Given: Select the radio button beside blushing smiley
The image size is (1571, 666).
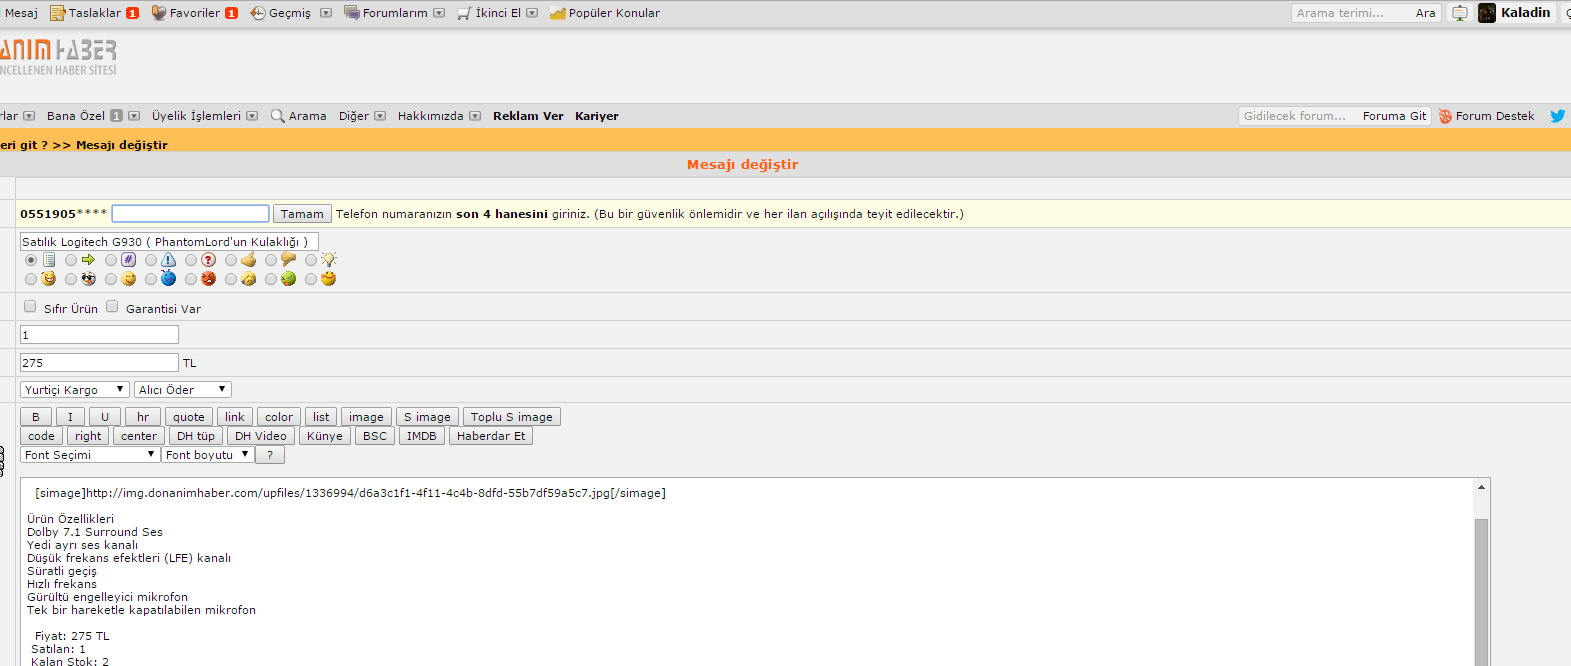Looking at the screenshot, I should point(311,279).
